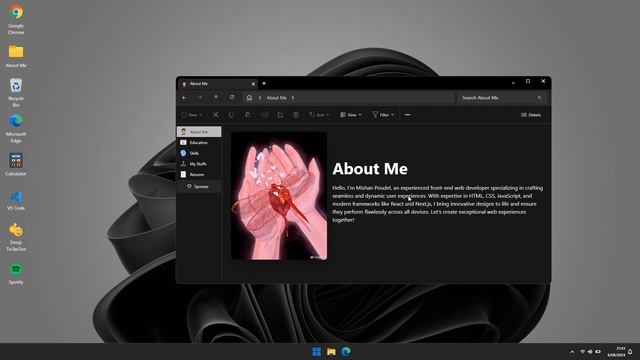Open the About Me desktop folder
The image size is (640, 360).
[x=16, y=56]
